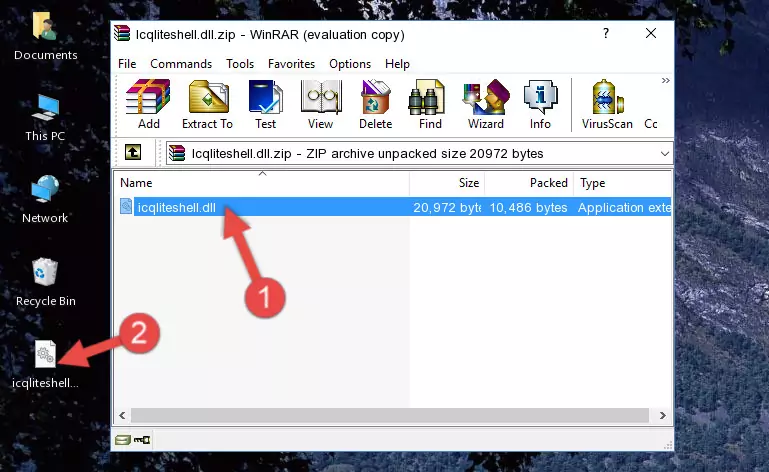This screenshot has width=769, height=472.
Task: Open the File menu
Action: (127, 64)
